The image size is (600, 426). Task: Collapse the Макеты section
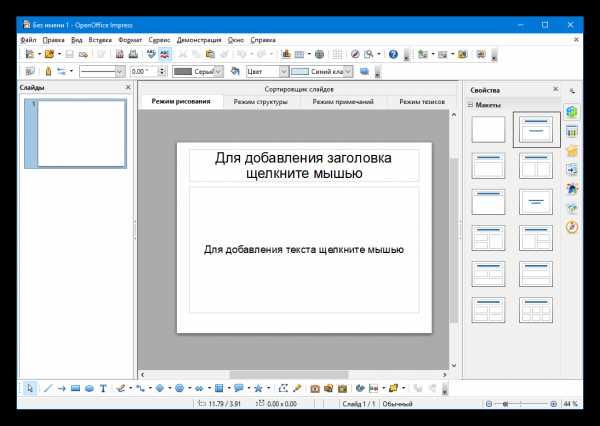pos(470,104)
